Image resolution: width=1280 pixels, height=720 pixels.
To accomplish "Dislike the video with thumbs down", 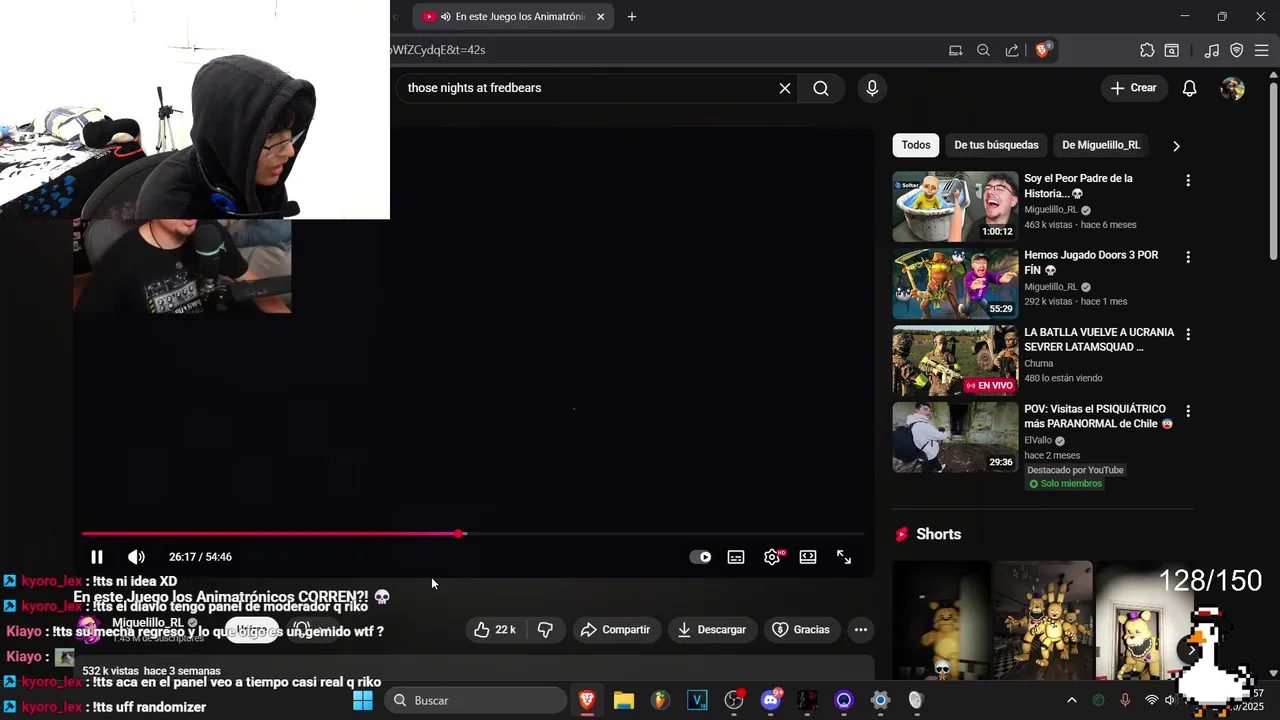I will coord(545,630).
